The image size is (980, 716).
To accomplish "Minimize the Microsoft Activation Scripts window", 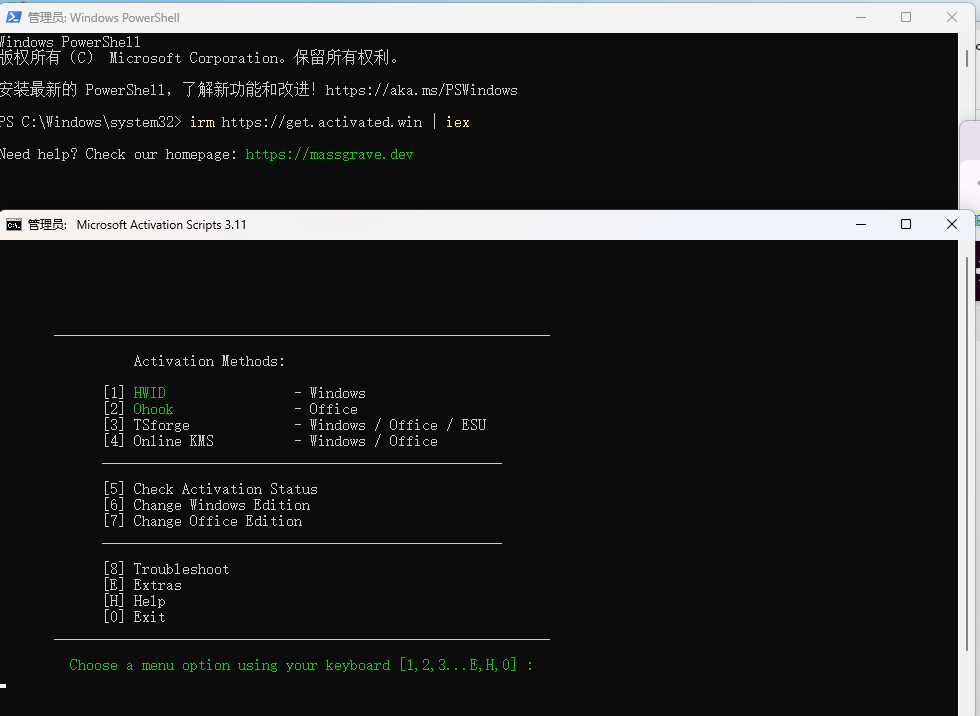I will [861, 224].
